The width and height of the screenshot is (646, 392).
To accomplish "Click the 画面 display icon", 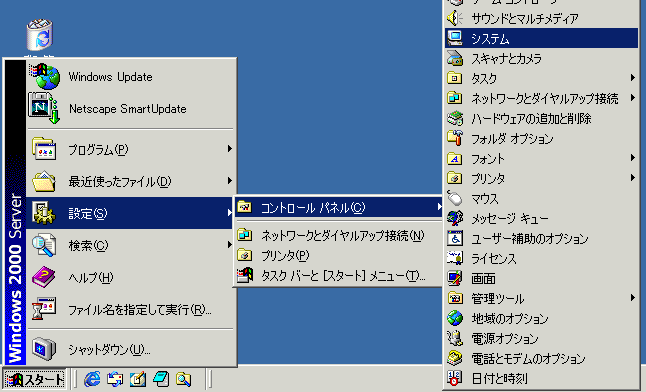I will click(x=455, y=278).
